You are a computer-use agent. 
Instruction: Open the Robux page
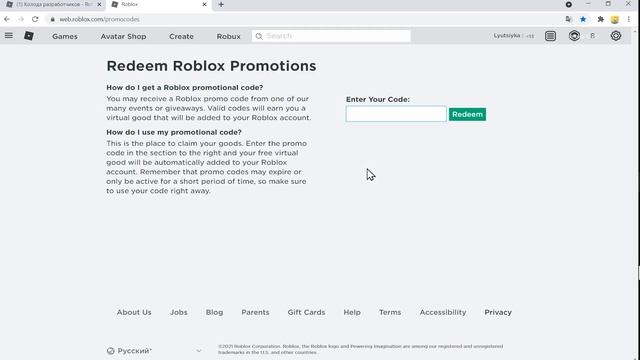229,36
